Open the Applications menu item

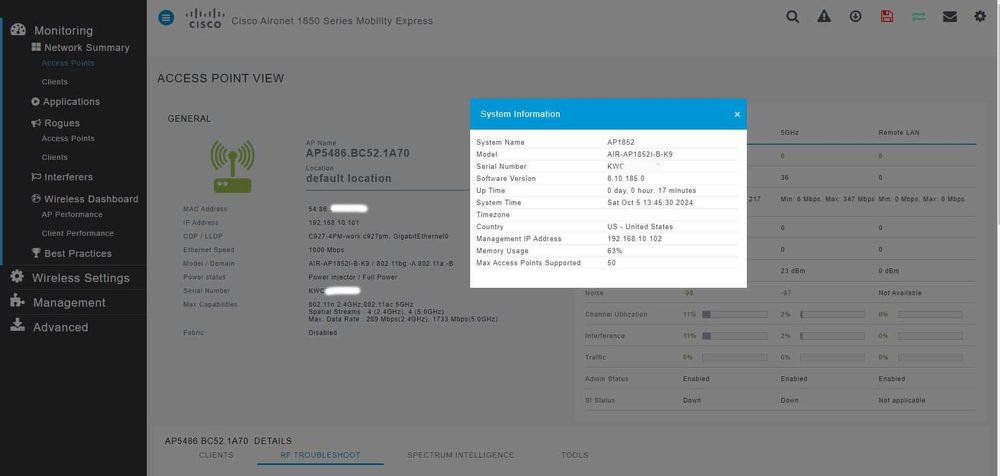pos(71,101)
